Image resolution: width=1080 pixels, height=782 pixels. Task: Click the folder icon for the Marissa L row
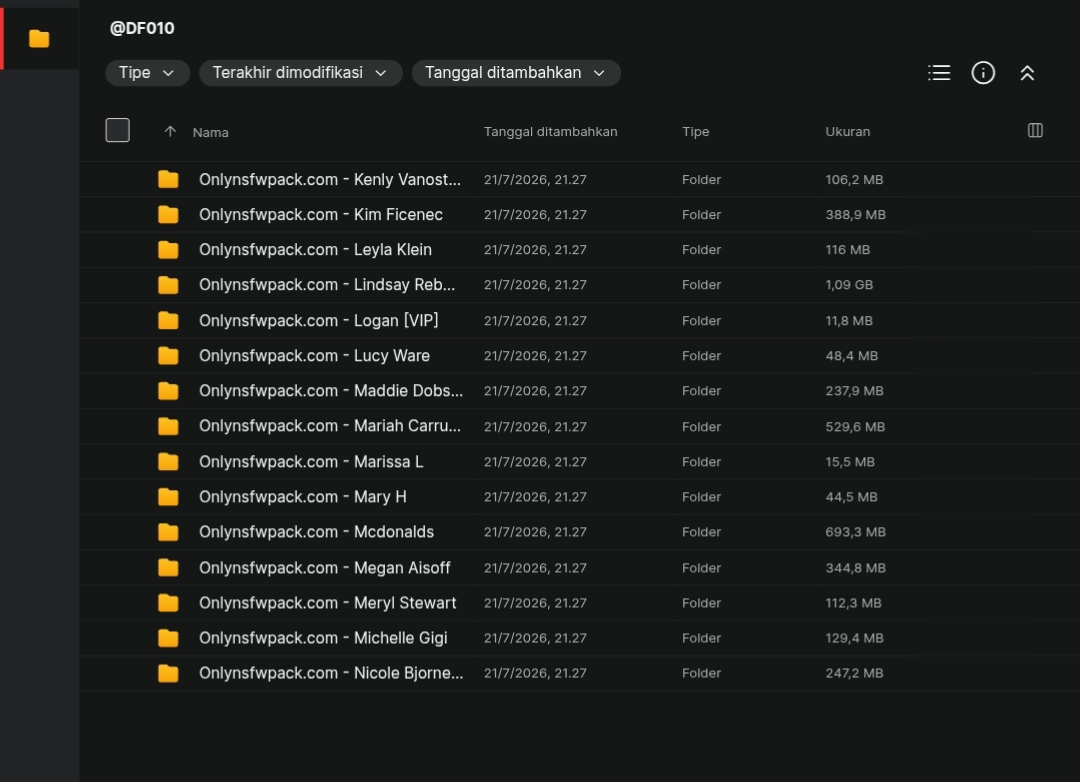[168, 462]
